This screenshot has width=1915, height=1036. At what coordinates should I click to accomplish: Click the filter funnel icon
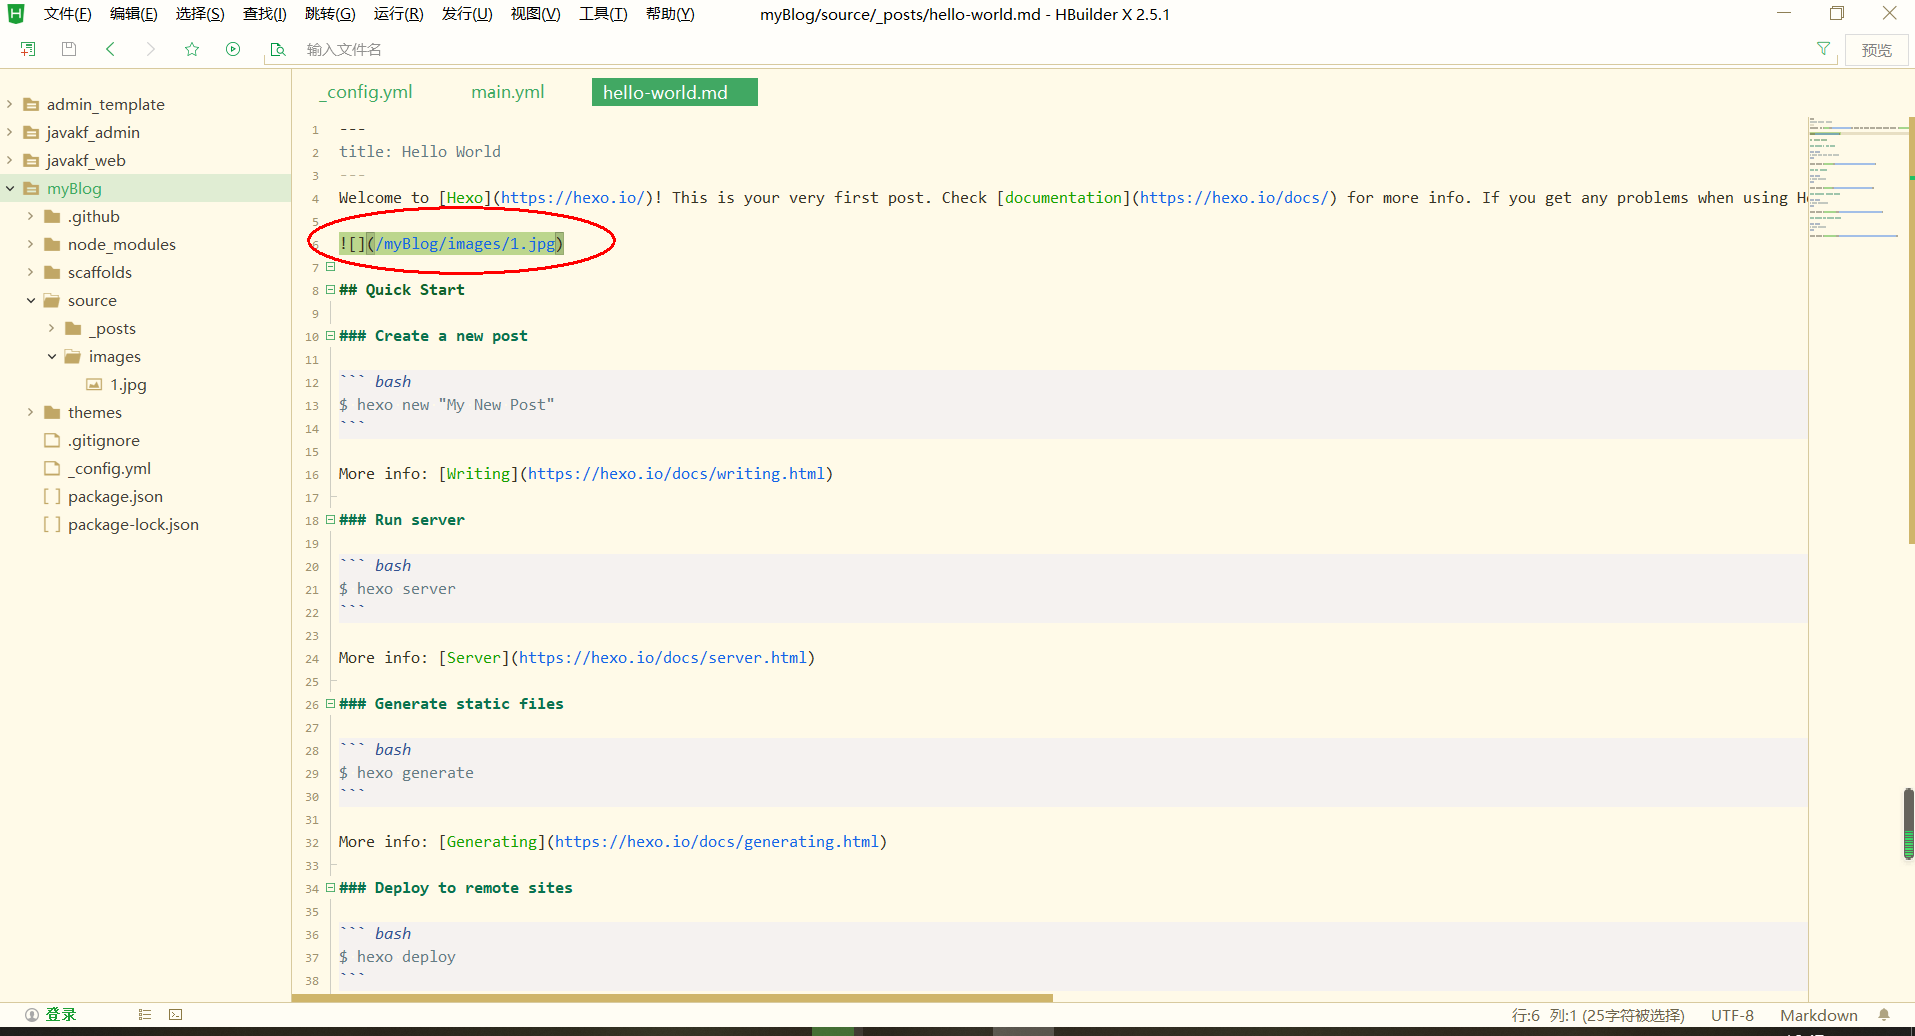(1823, 49)
